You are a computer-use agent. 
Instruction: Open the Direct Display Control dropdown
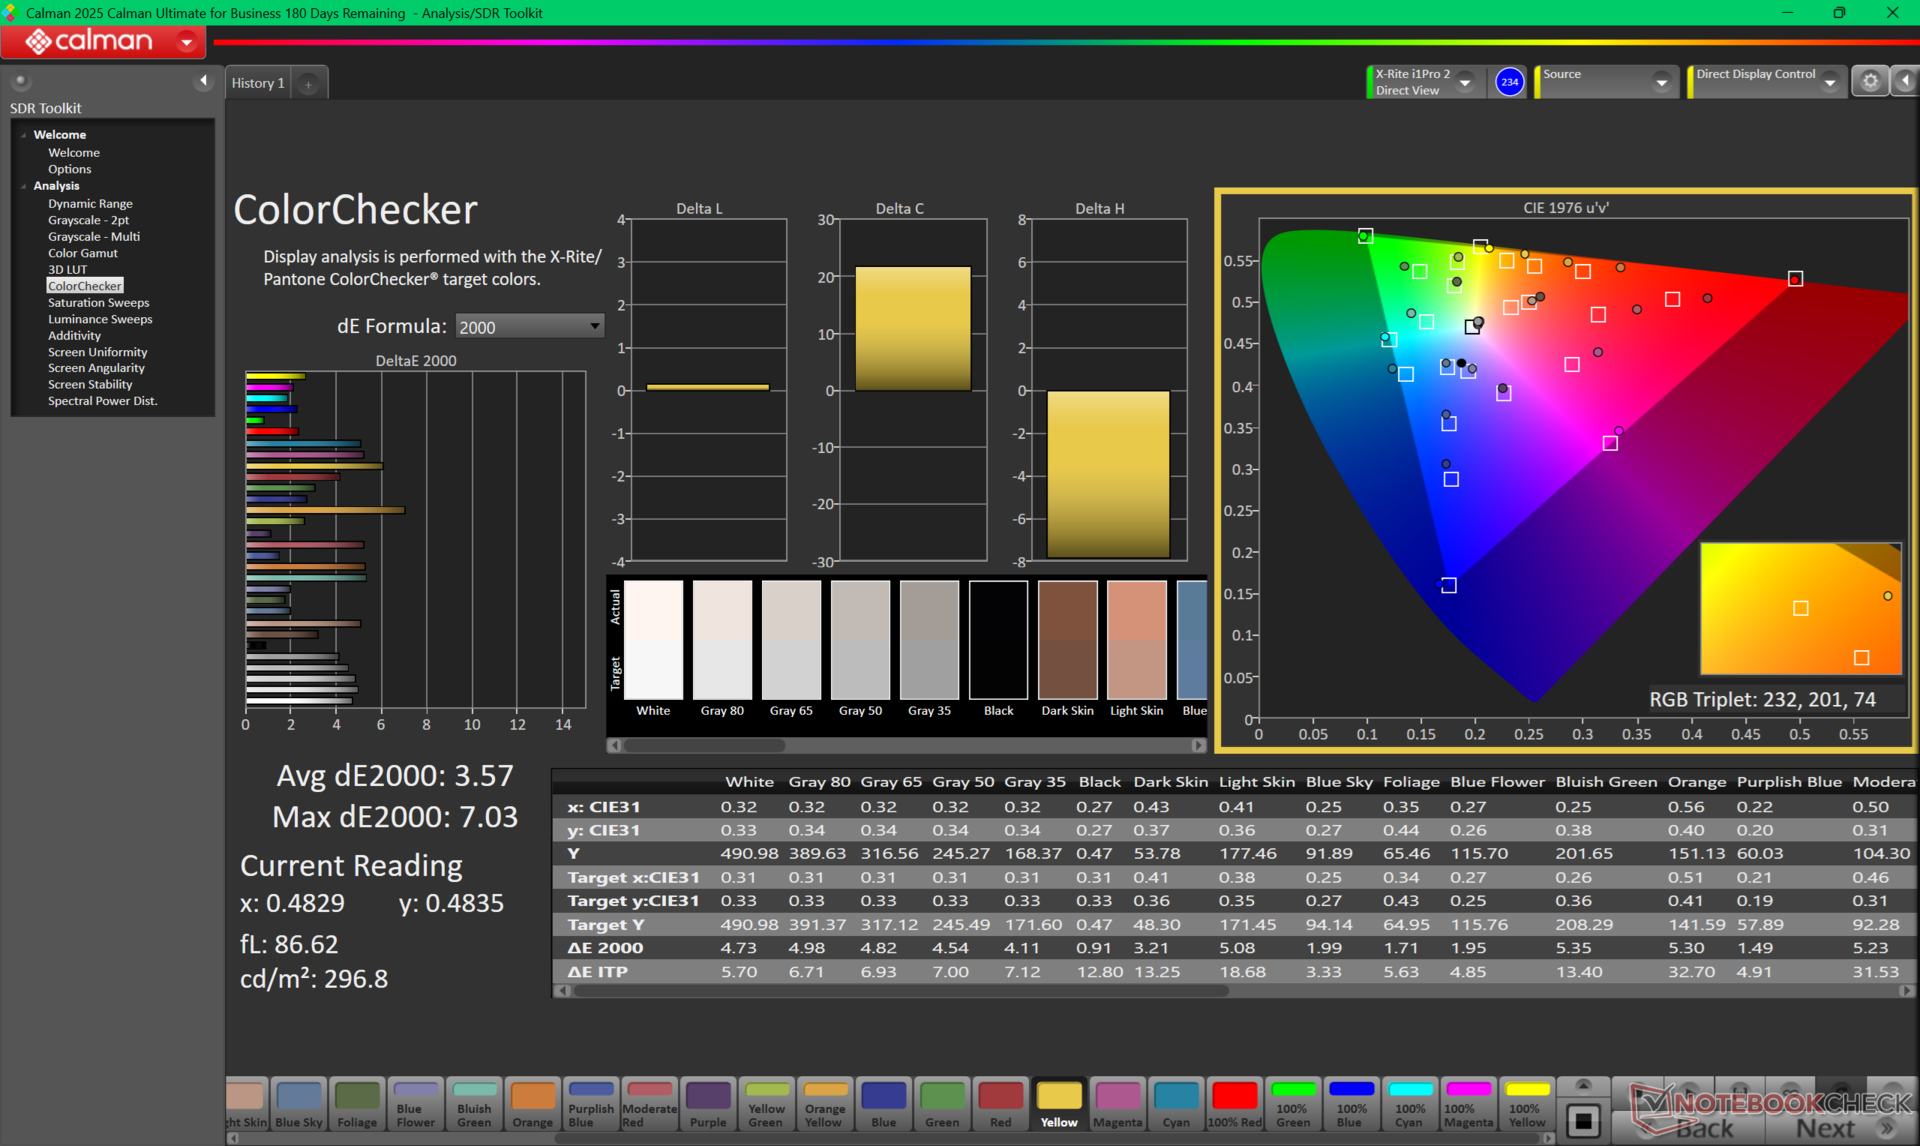click(x=1830, y=82)
